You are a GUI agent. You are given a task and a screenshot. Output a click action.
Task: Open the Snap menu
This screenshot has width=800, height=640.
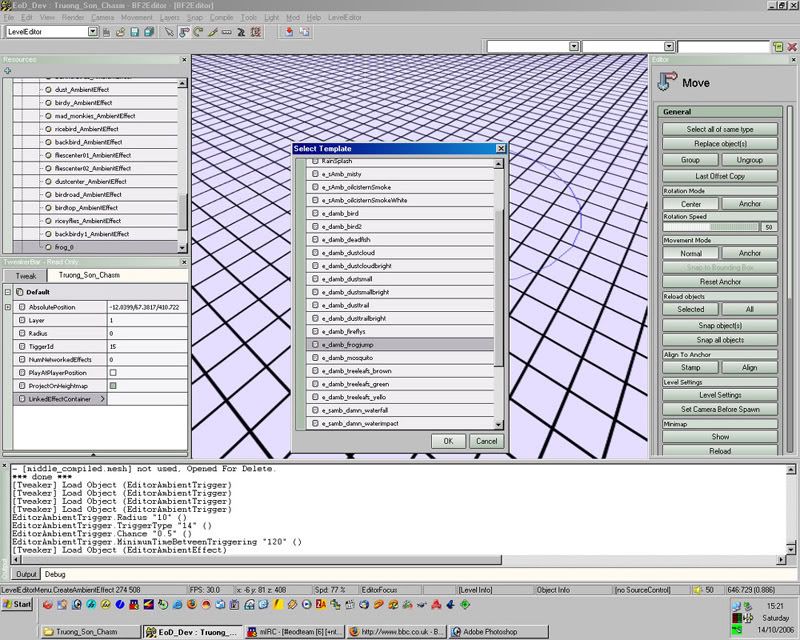click(194, 17)
